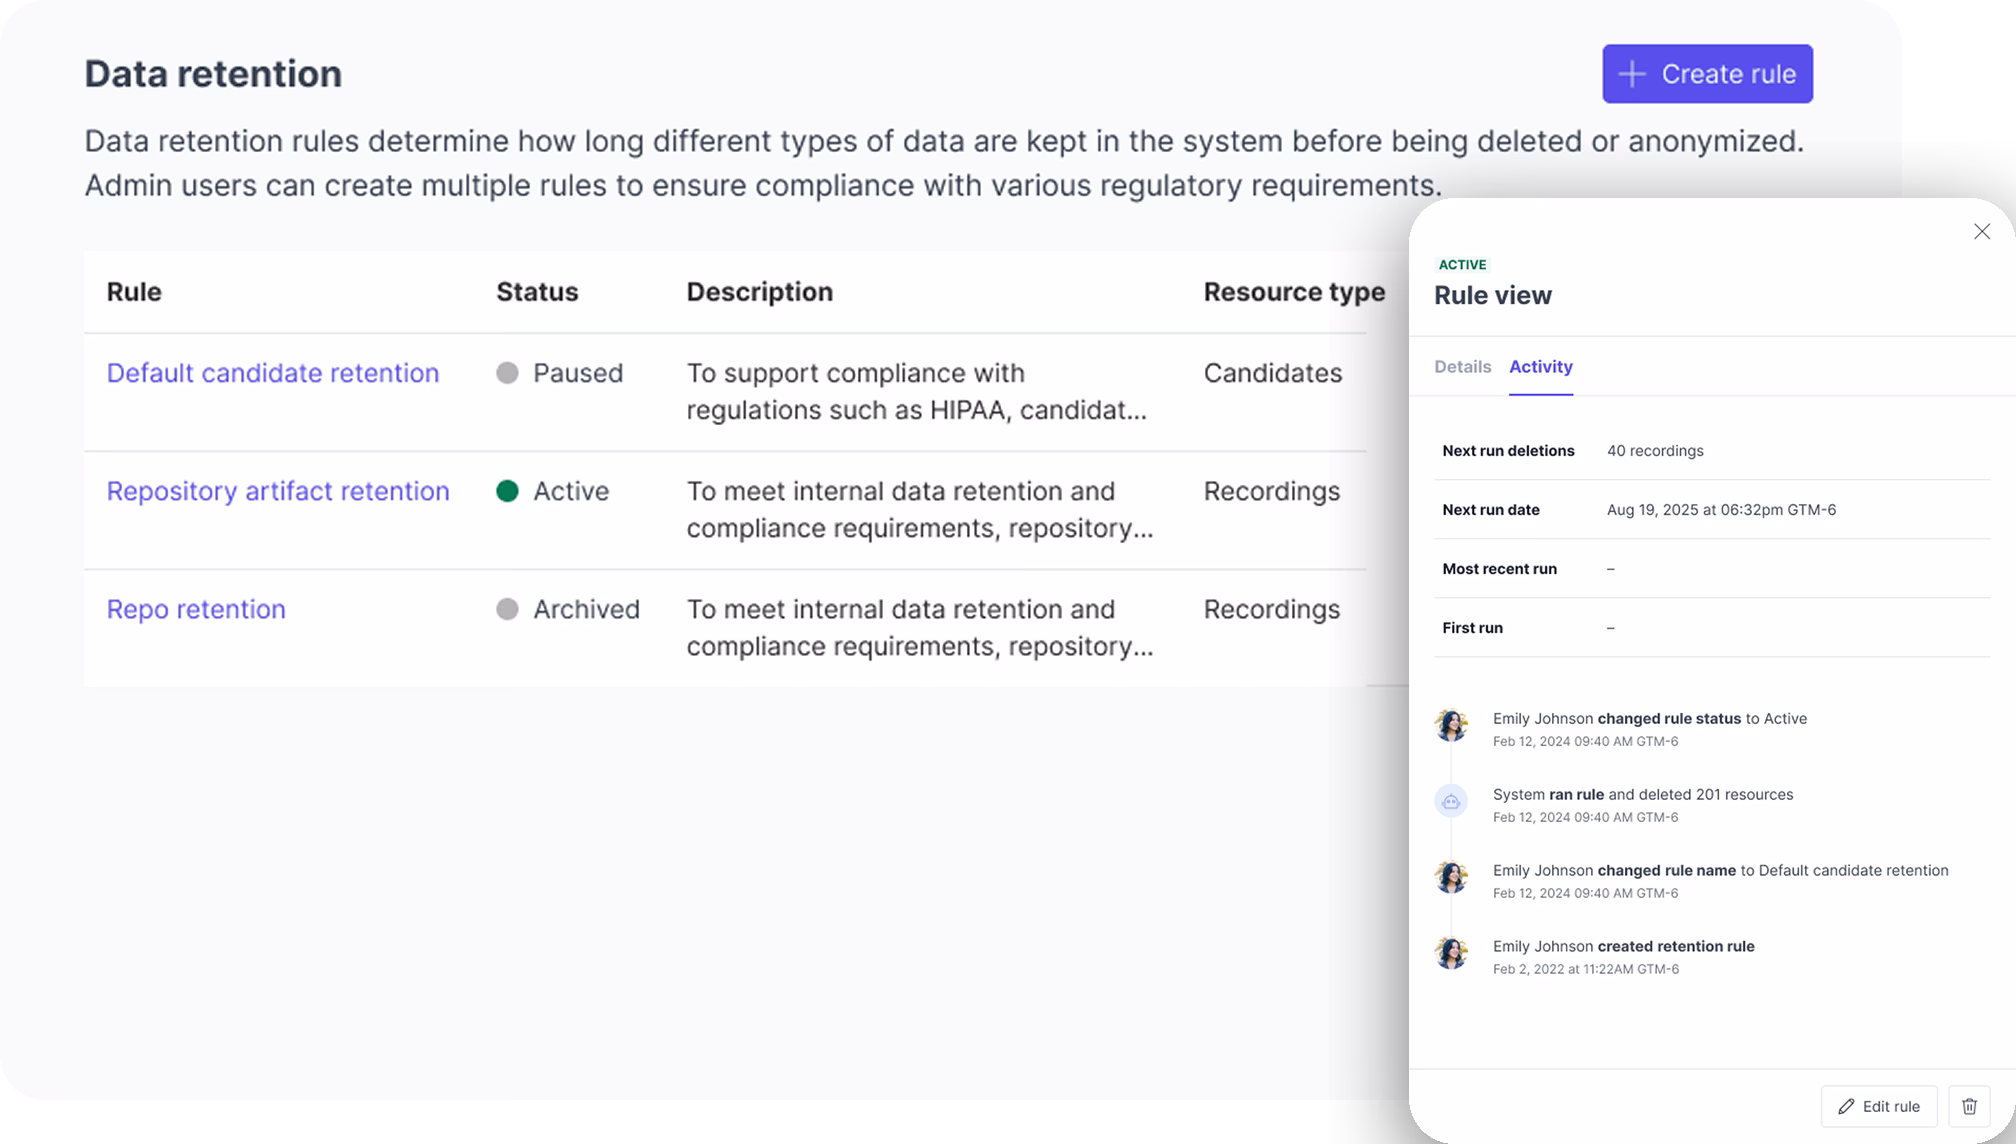2016x1144 pixels.
Task: Click the First run label
Action: coord(1472,628)
